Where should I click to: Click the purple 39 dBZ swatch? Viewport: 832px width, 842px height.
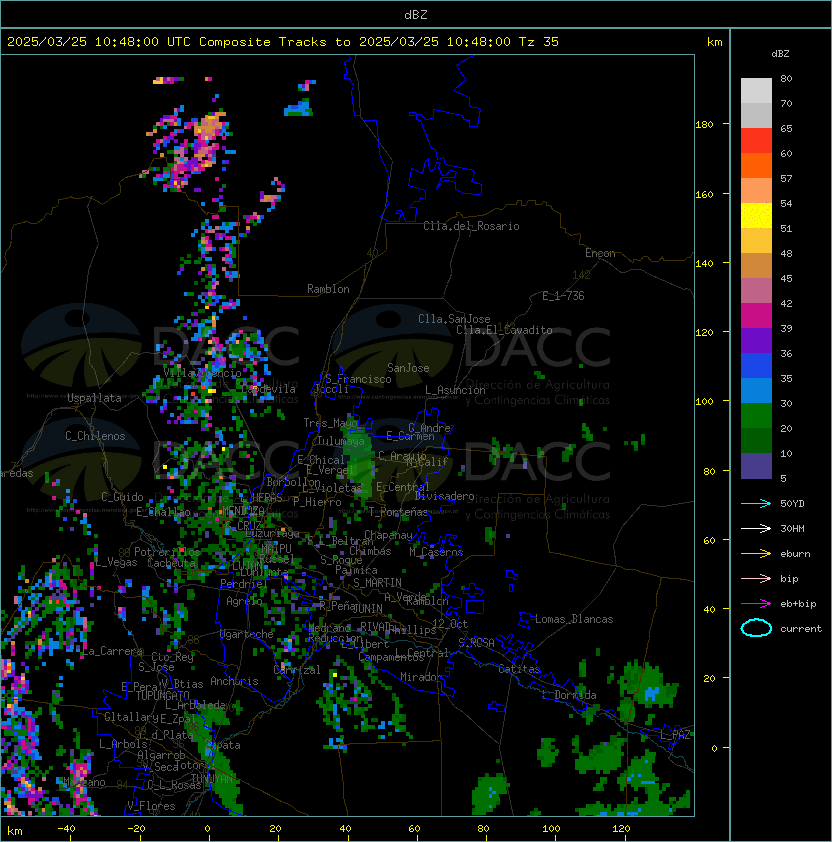point(756,340)
